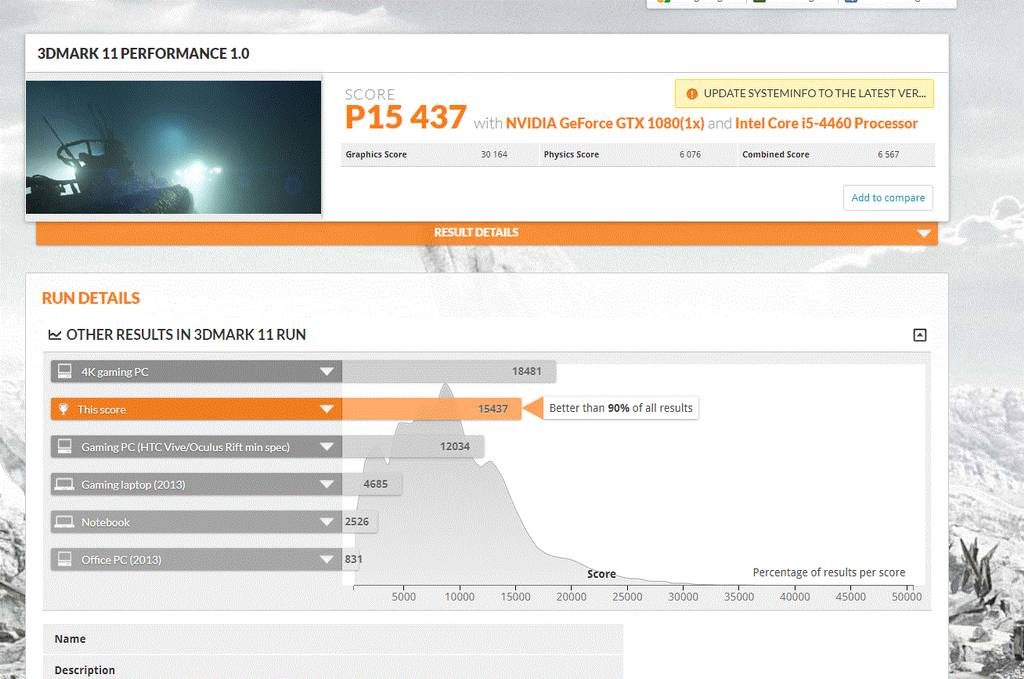Click the Name field row
This screenshot has width=1024, height=679.
333,639
